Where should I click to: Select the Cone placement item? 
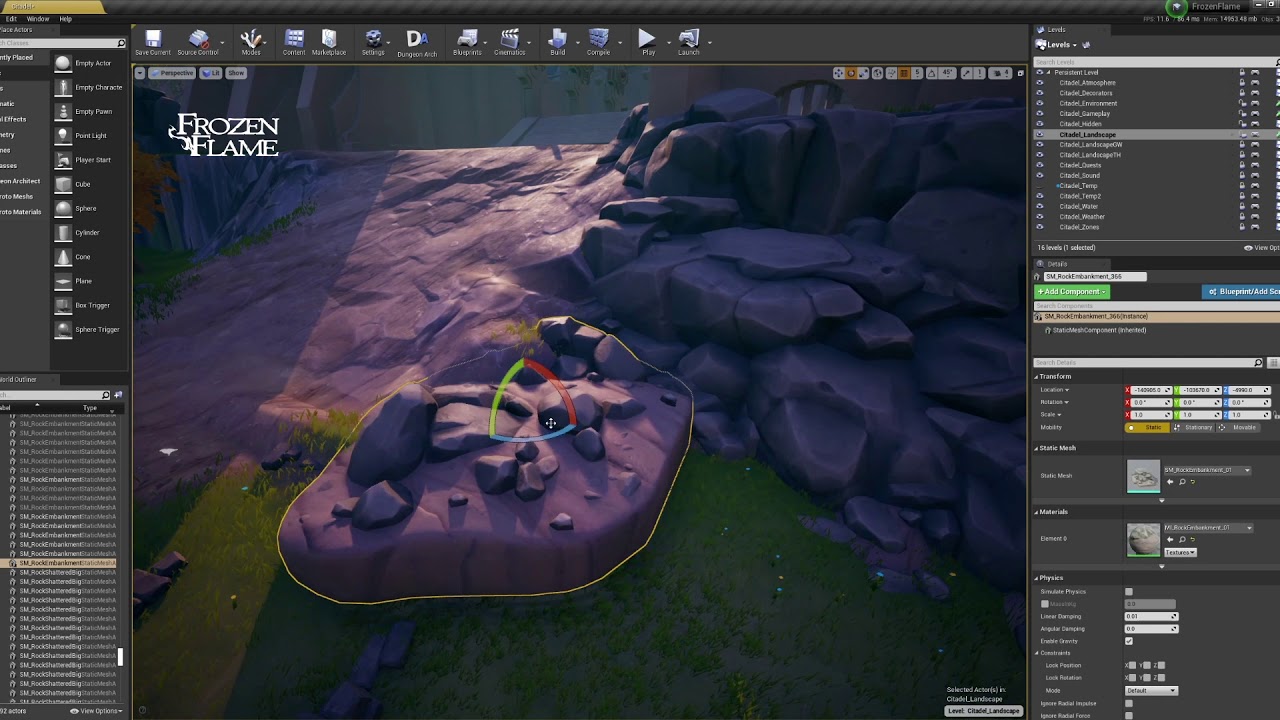pyautogui.click(x=89, y=256)
